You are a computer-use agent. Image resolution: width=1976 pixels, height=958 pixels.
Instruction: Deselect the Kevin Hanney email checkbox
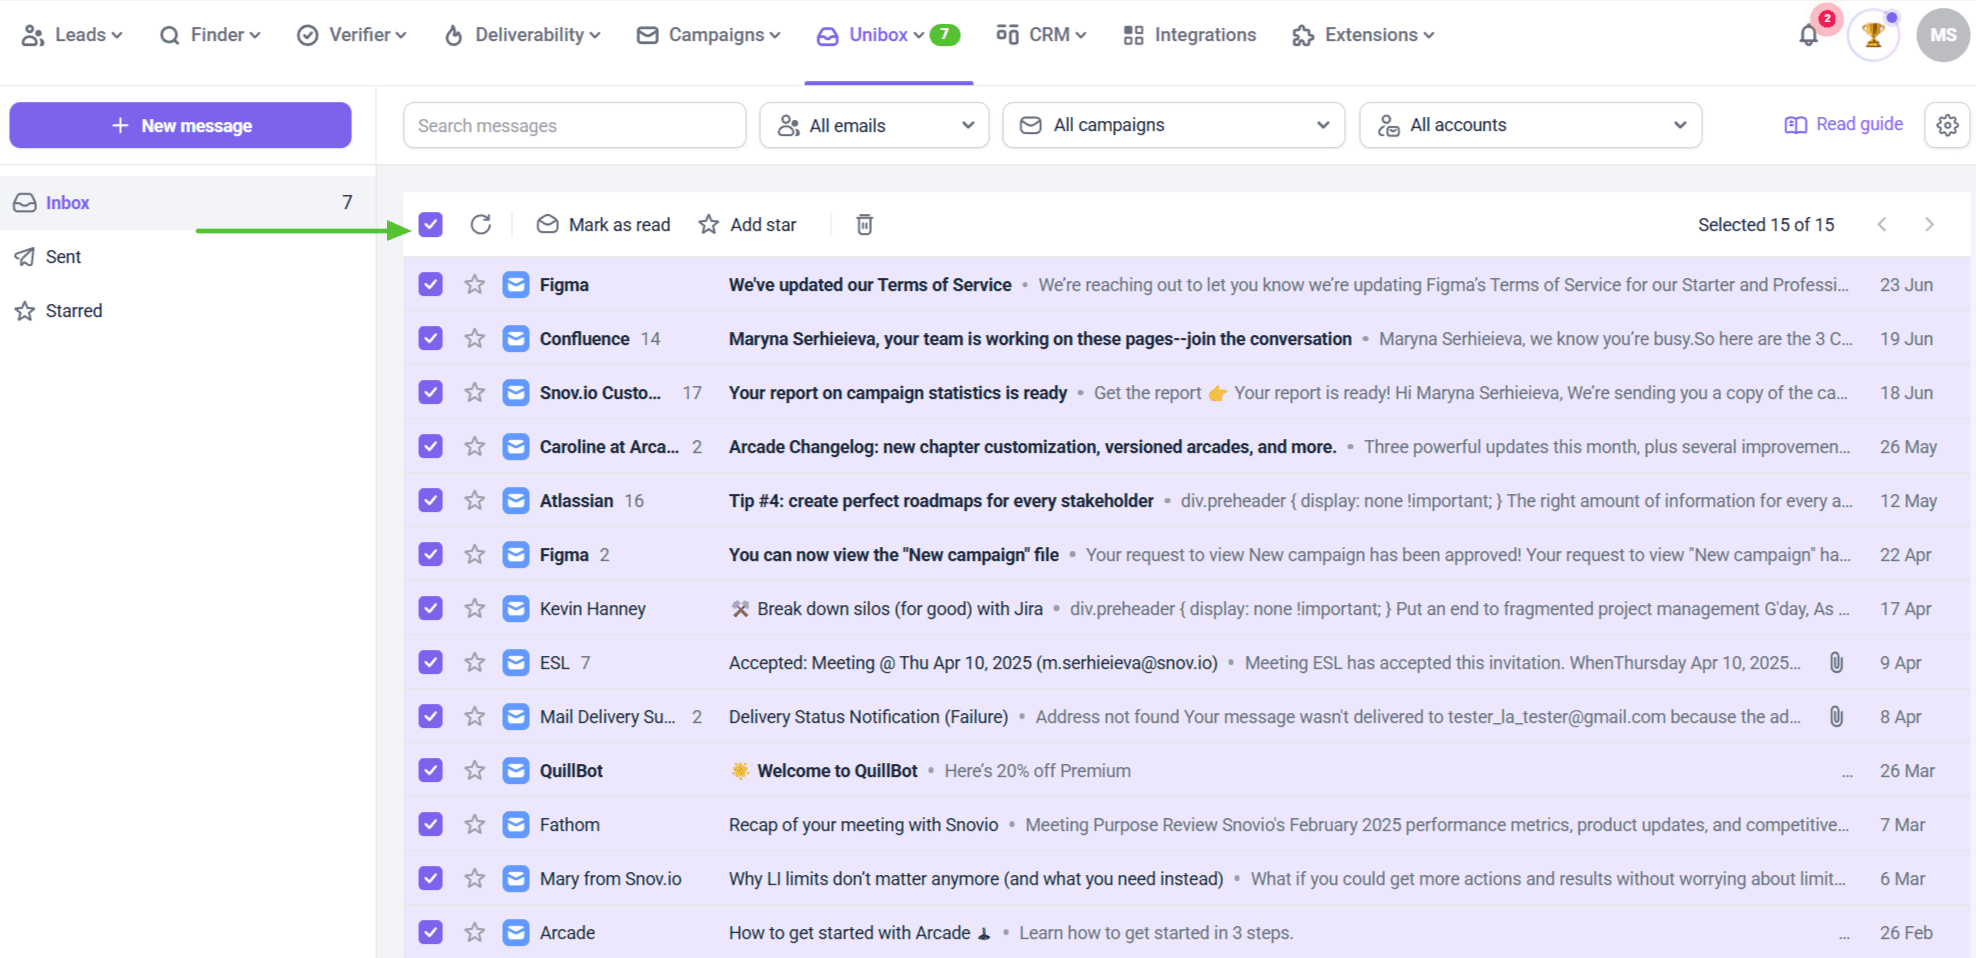[x=431, y=609]
